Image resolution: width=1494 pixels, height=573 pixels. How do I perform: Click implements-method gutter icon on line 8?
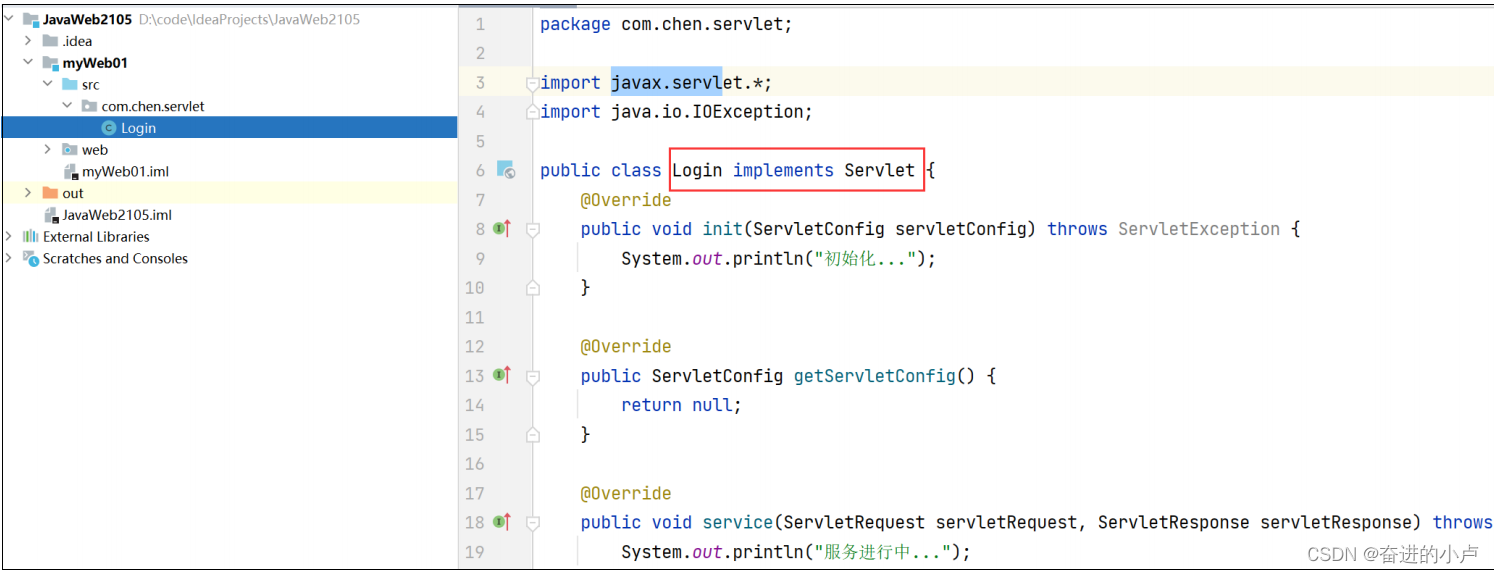tap(502, 229)
